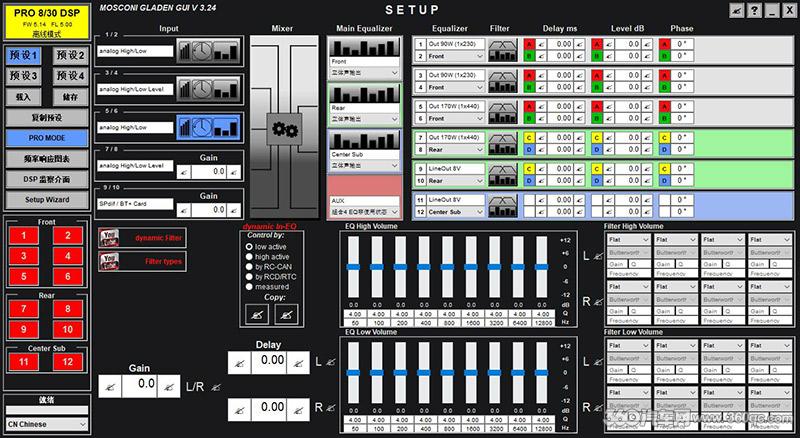The height and width of the screenshot is (438, 800).
Task: Open the filter icon for channels 11/12 Center Sub
Action: pyautogui.click(x=503, y=206)
